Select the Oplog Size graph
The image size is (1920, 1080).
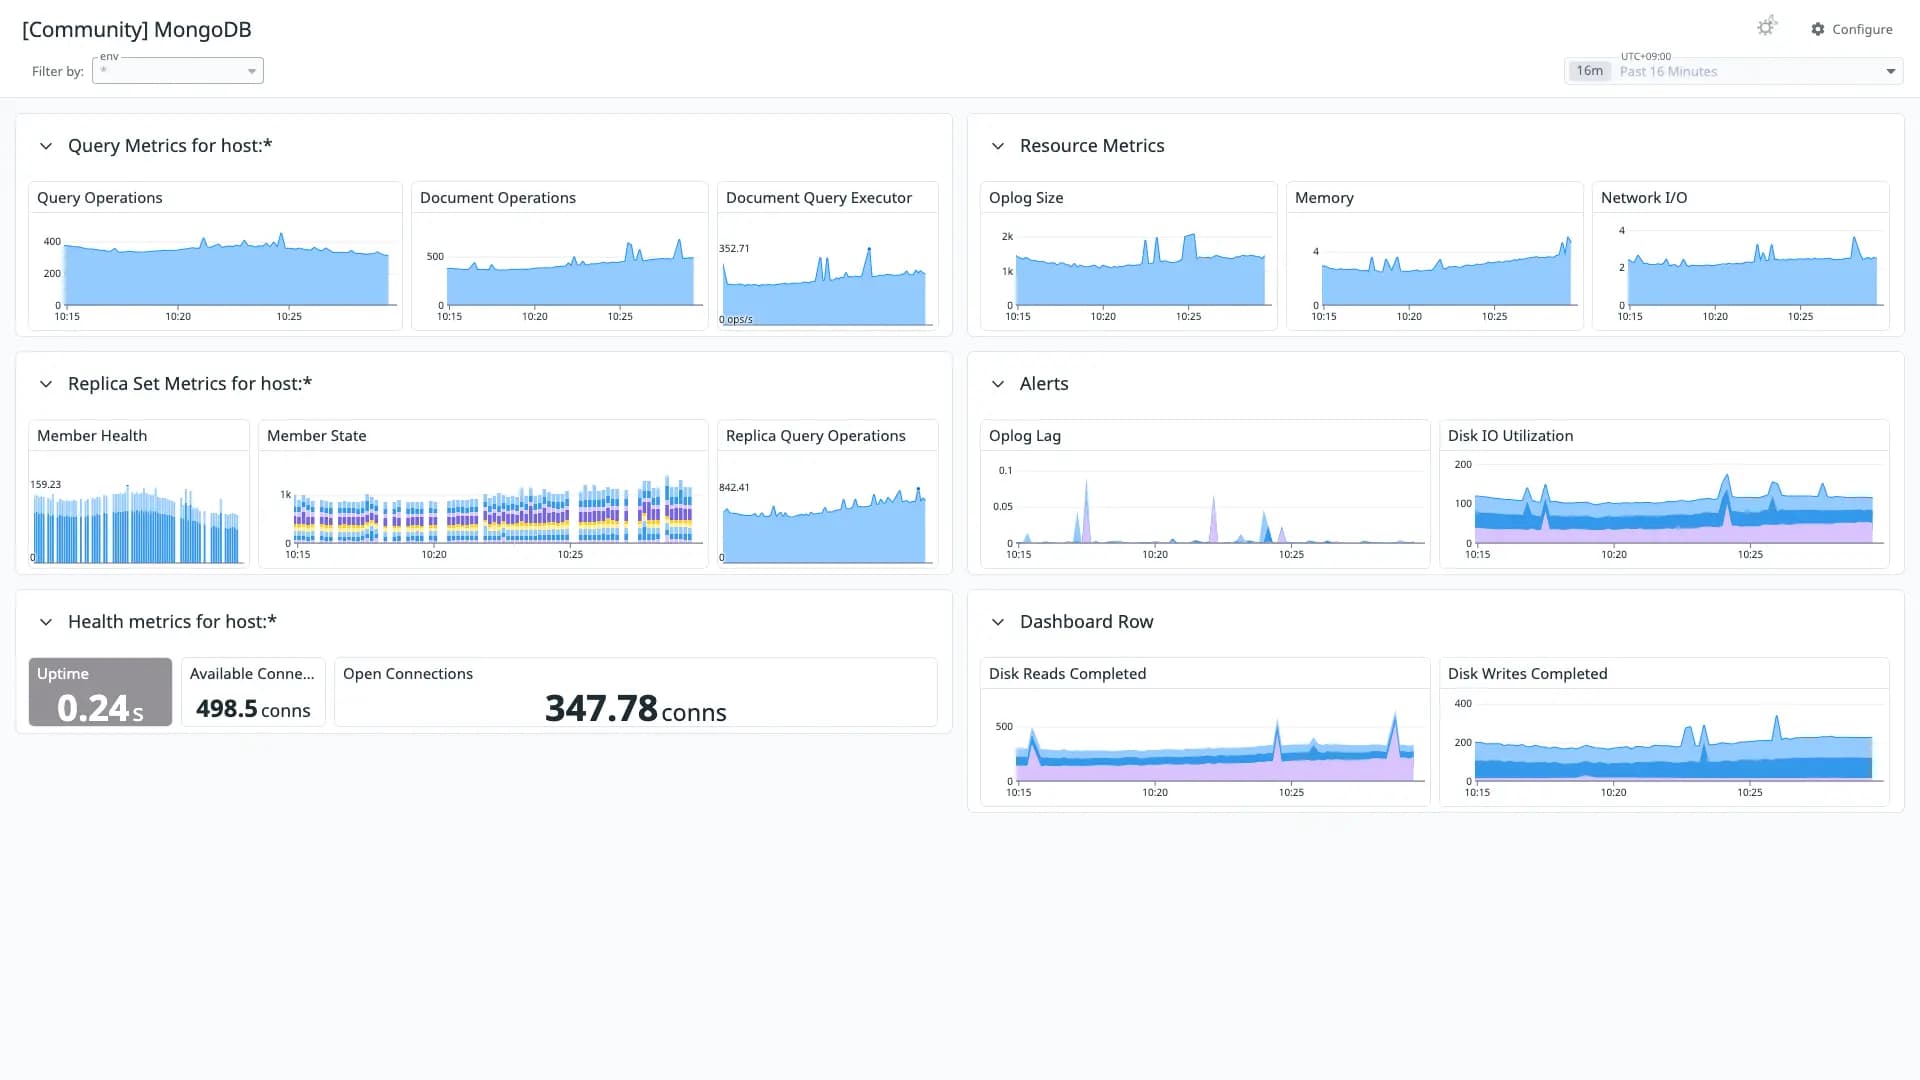click(1129, 270)
